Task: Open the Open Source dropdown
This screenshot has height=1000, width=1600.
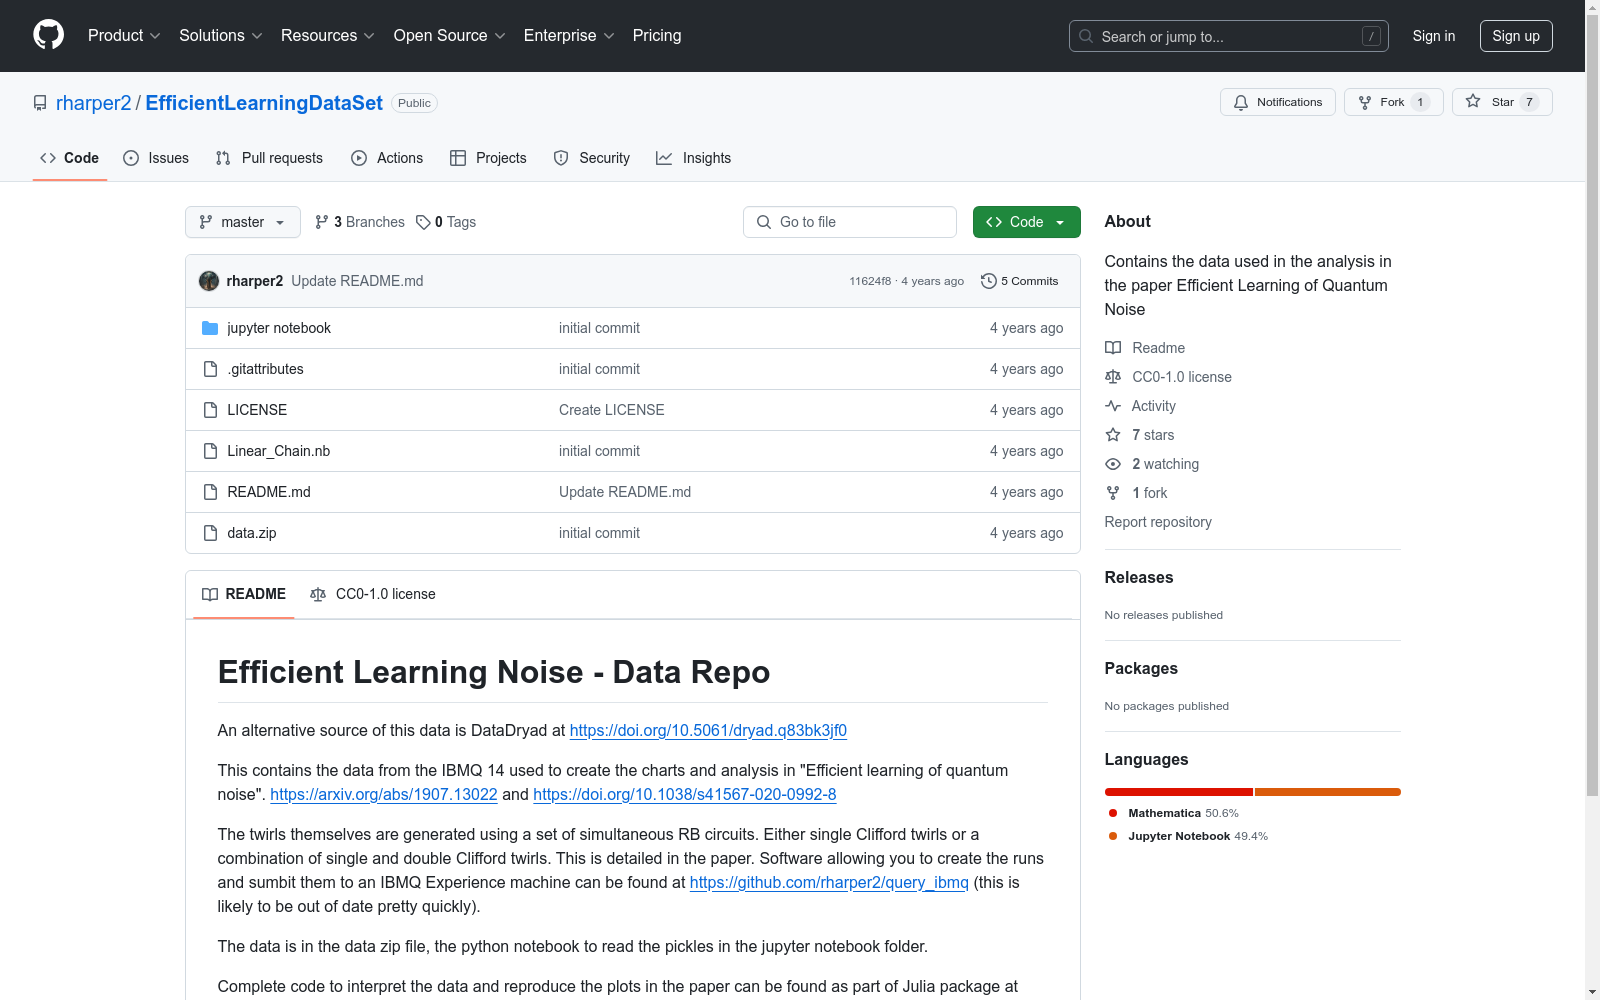Action: [x=450, y=36]
